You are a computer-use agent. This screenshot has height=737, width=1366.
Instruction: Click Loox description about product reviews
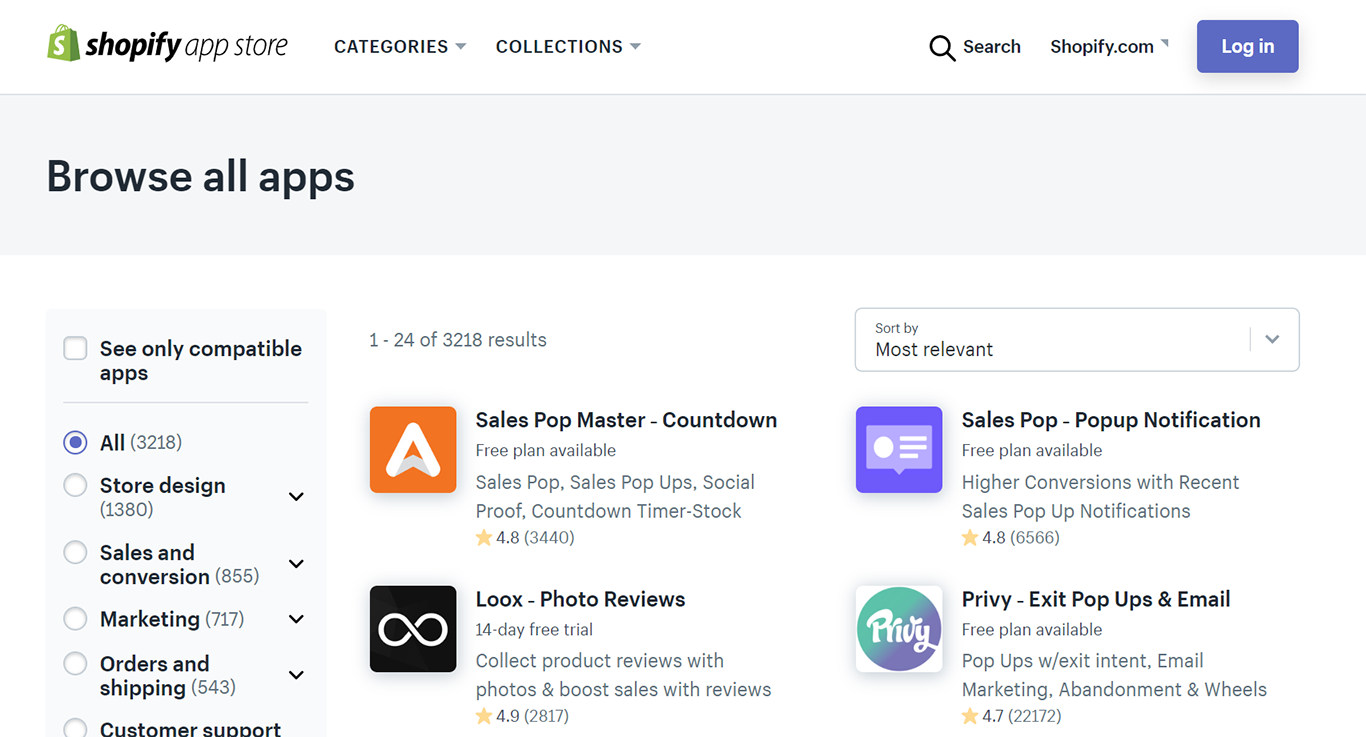(x=624, y=675)
